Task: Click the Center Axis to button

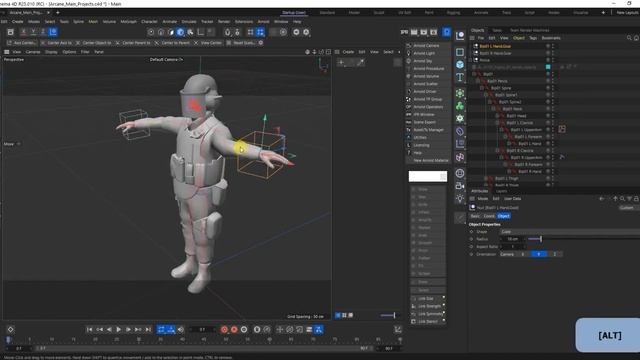Action: (56, 43)
